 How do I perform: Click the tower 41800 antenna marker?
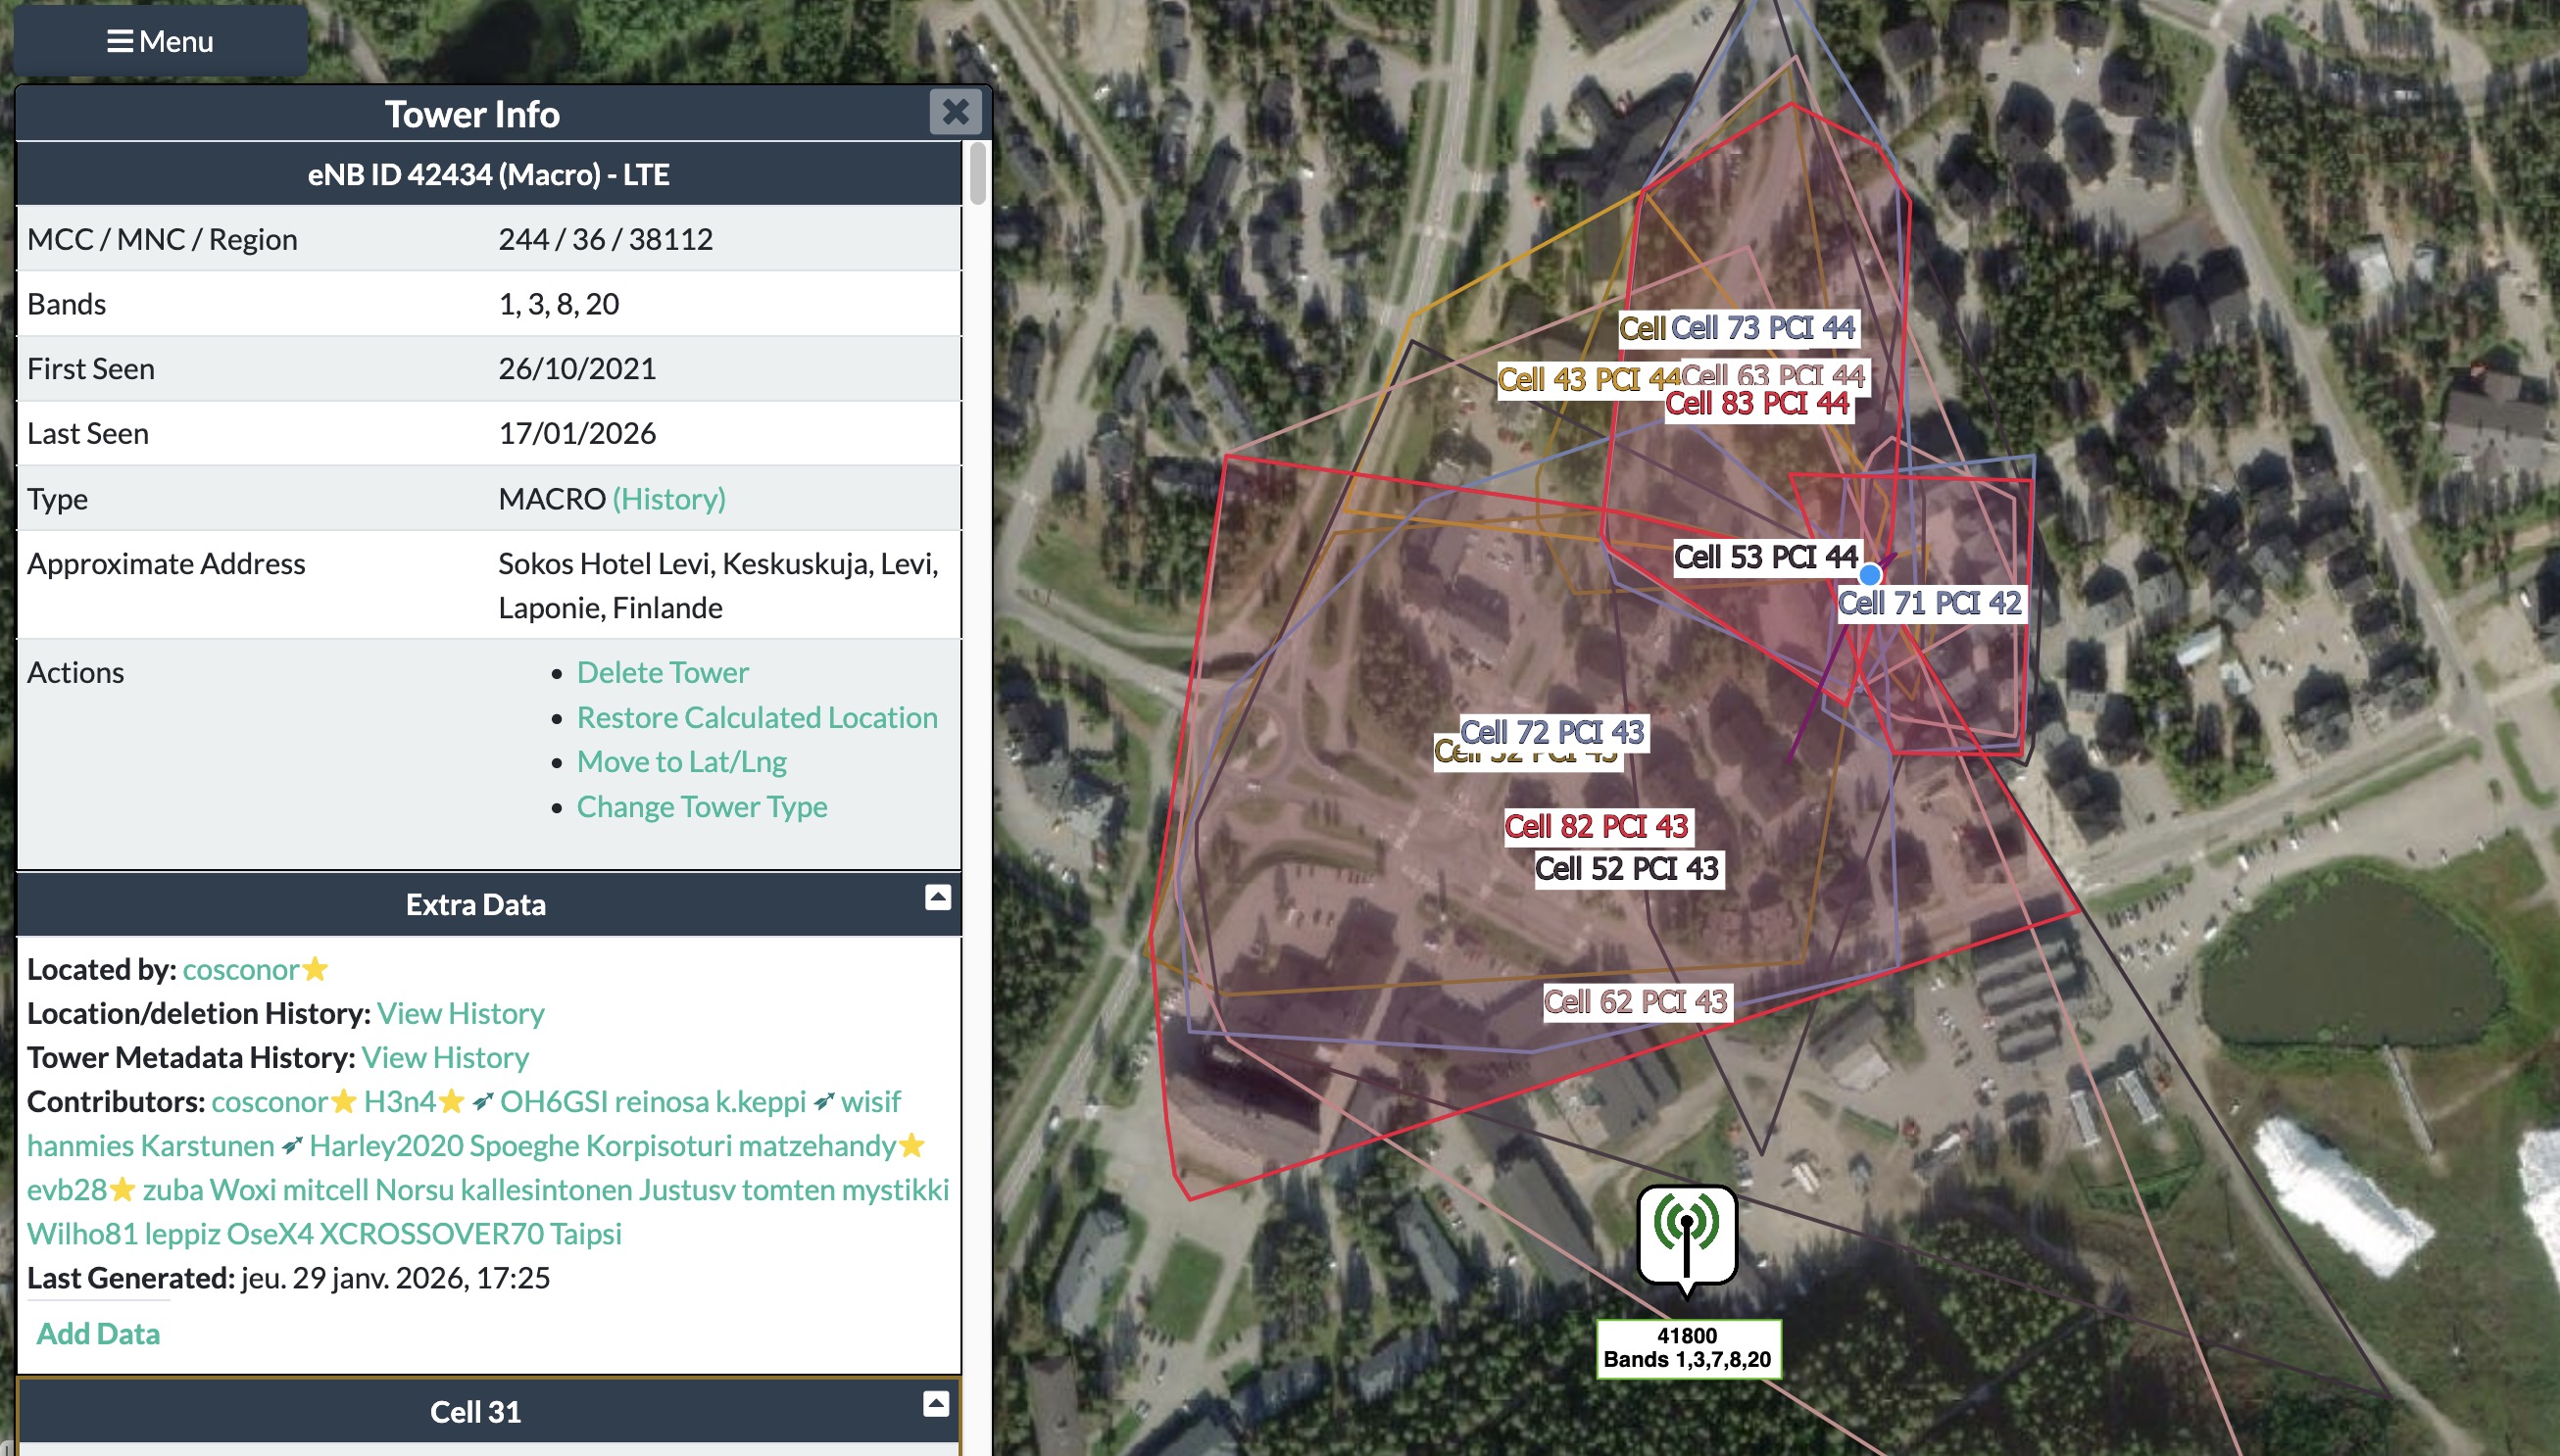1686,1235
